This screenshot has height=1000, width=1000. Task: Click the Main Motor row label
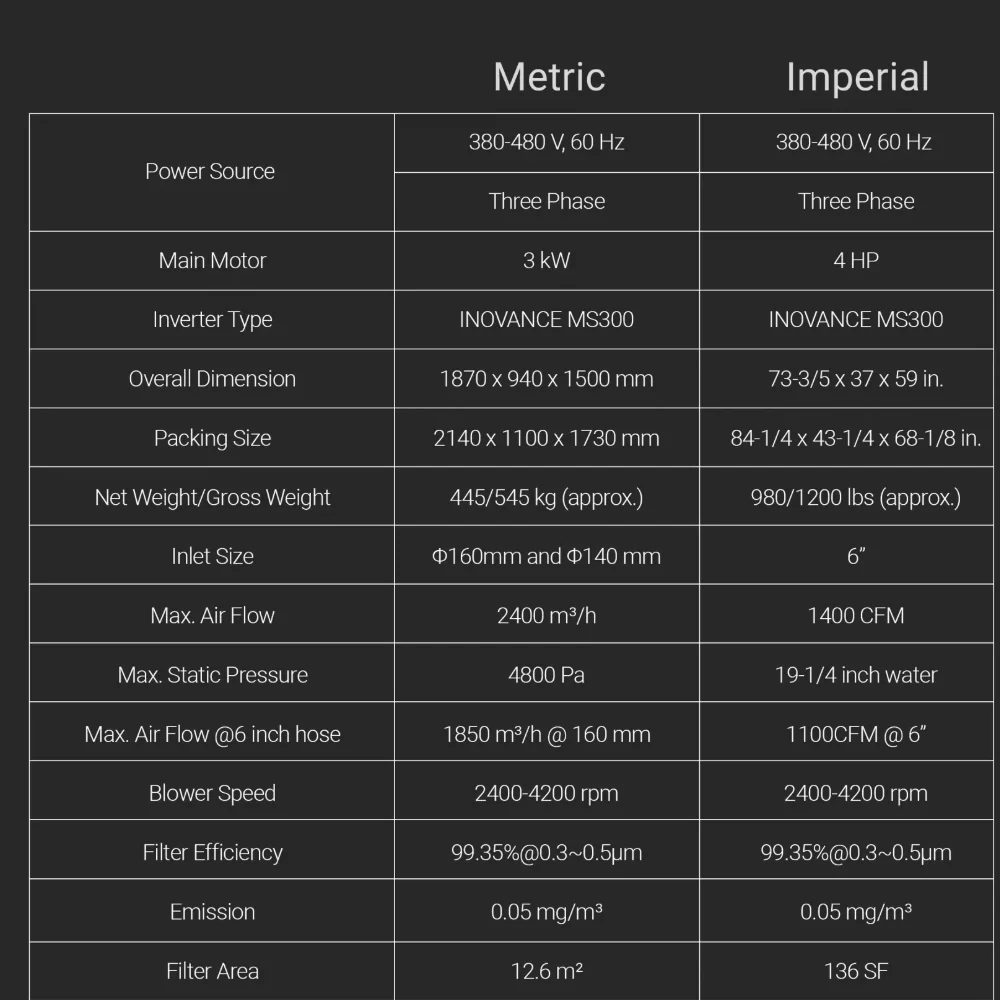pos(212,261)
